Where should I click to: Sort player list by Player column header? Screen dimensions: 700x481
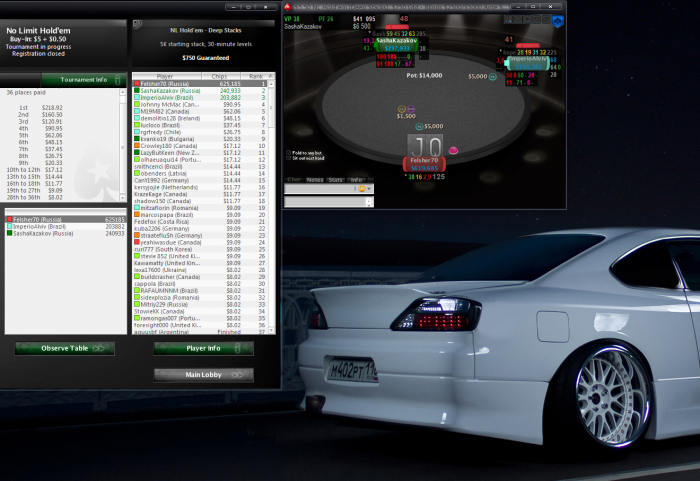coord(165,76)
